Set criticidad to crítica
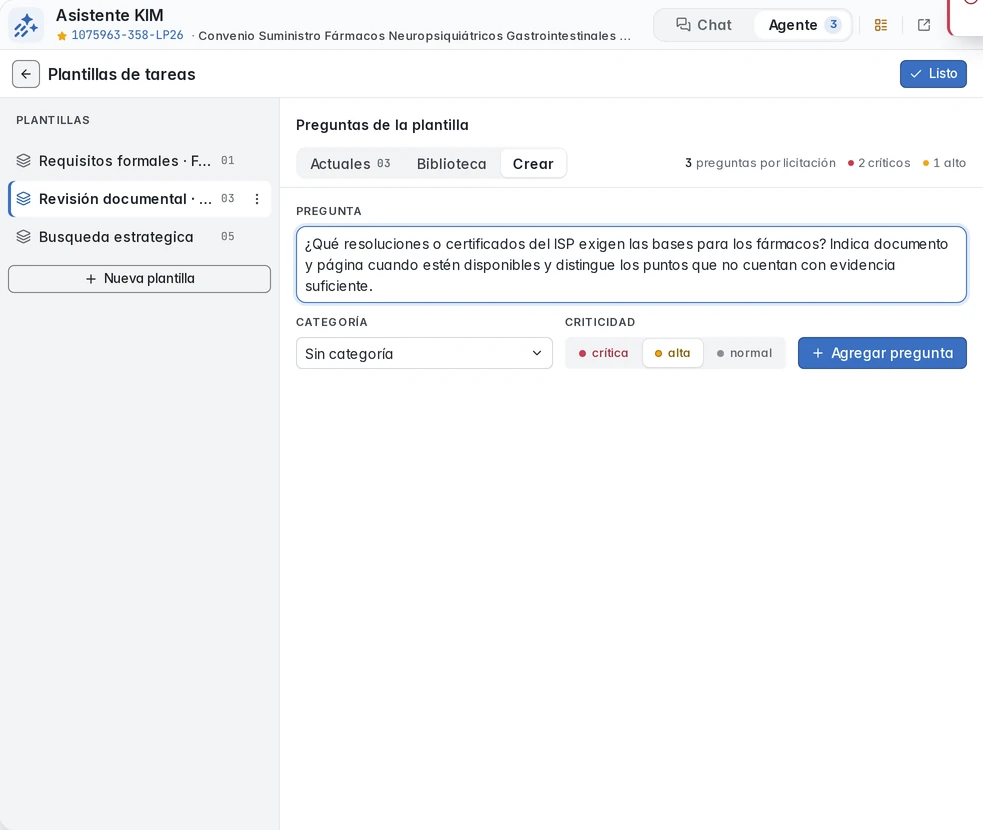 pos(603,353)
